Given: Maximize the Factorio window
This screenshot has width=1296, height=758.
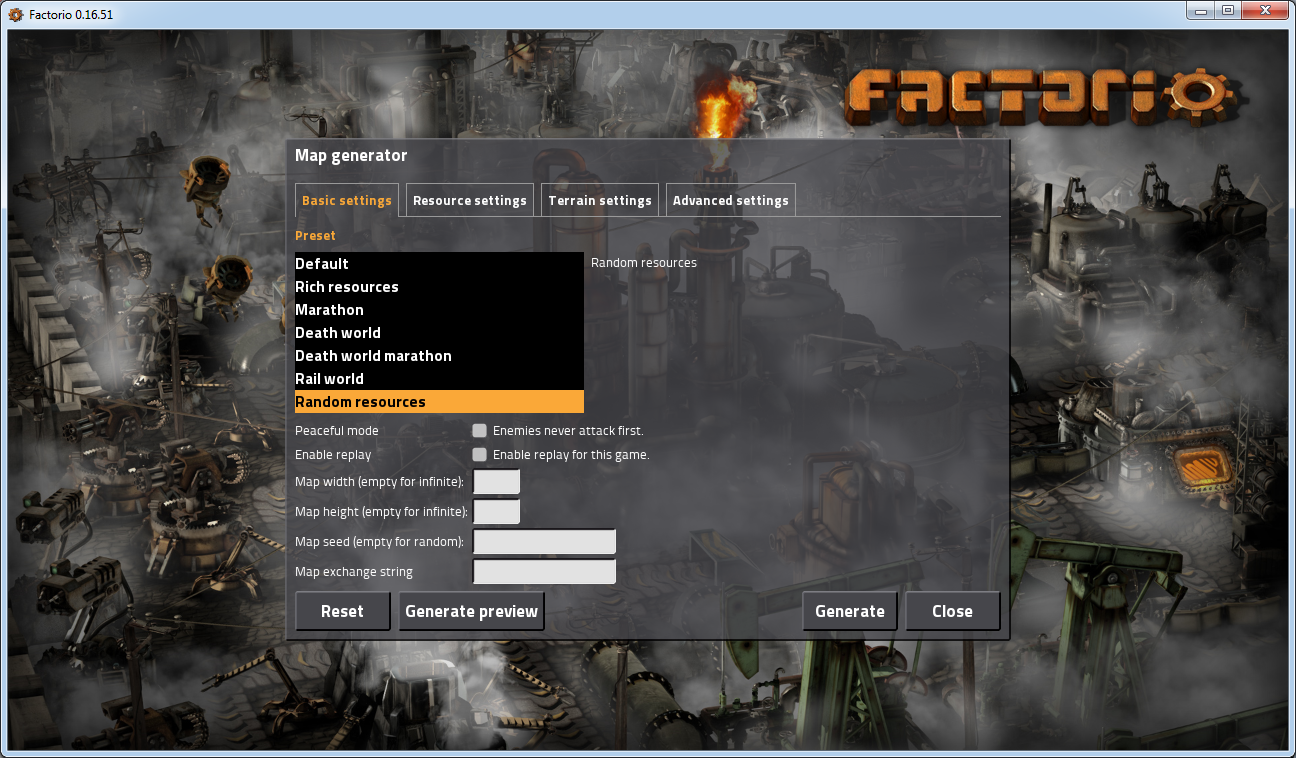Looking at the screenshot, I should (x=1227, y=10).
